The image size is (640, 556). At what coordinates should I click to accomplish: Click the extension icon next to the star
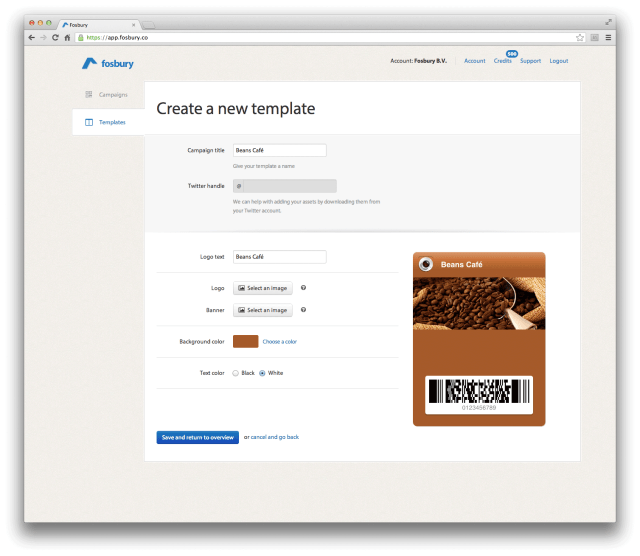595,38
